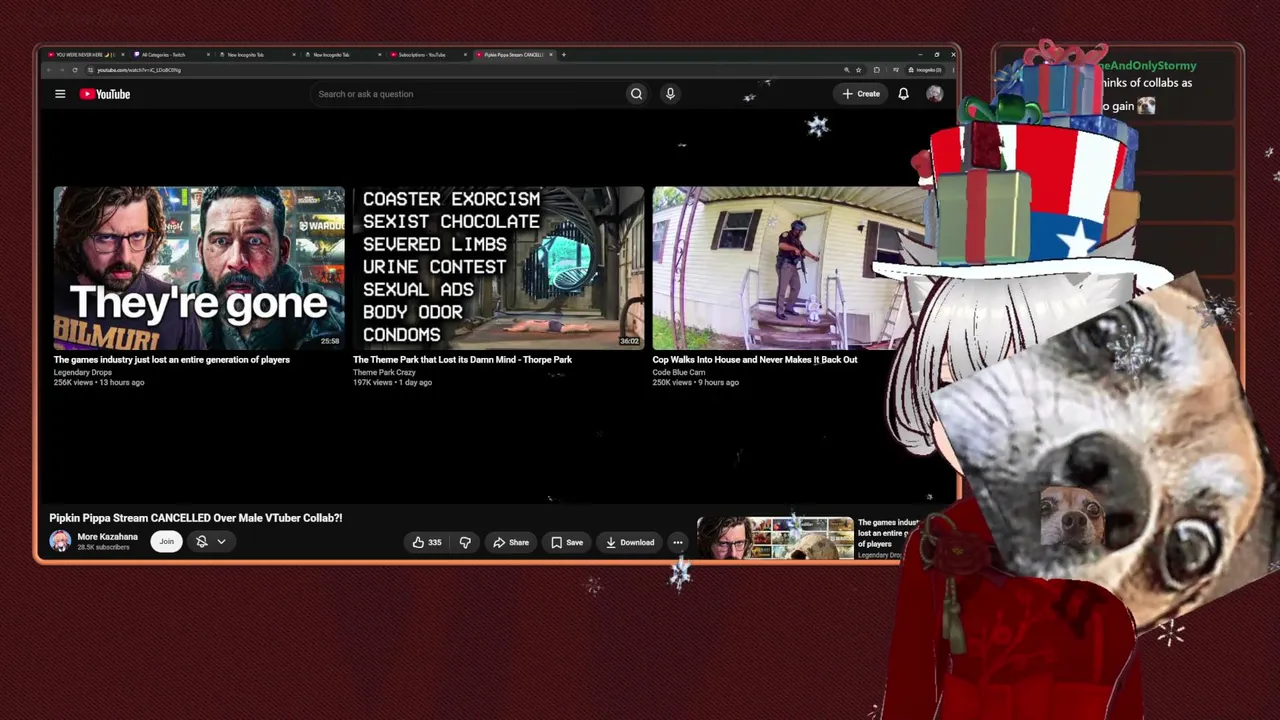The height and width of the screenshot is (720, 1280).
Task: Expand the subscription notification dropdown chevron
Action: click(x=221, y=541)
